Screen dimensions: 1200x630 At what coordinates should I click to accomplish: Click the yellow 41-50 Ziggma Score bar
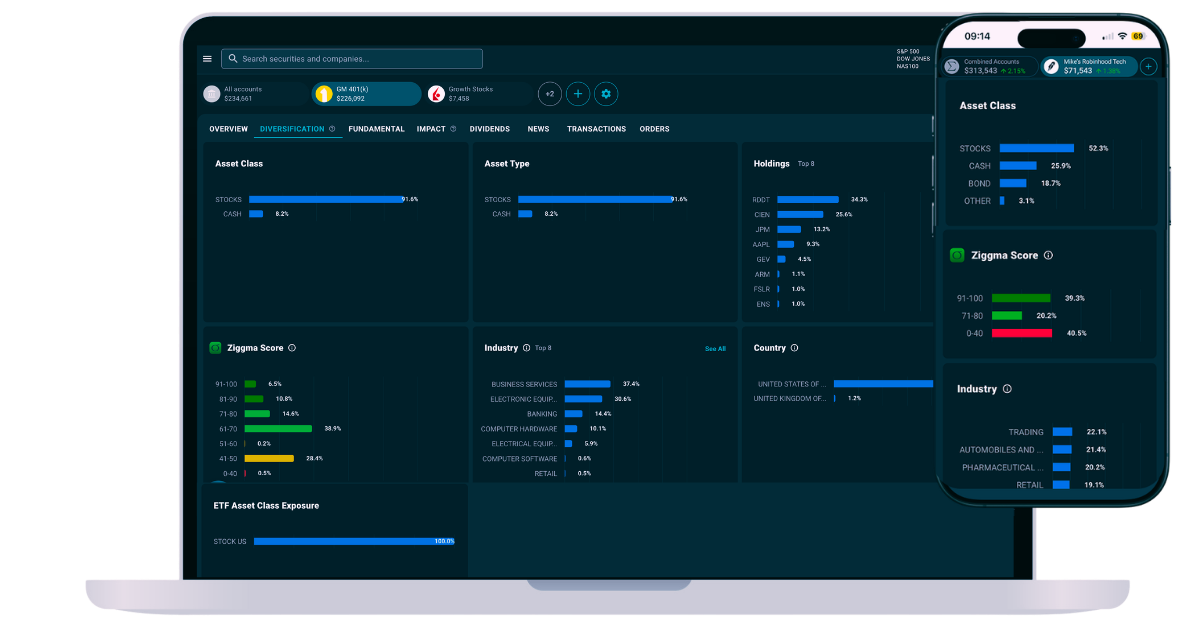(x=269, y=458)
